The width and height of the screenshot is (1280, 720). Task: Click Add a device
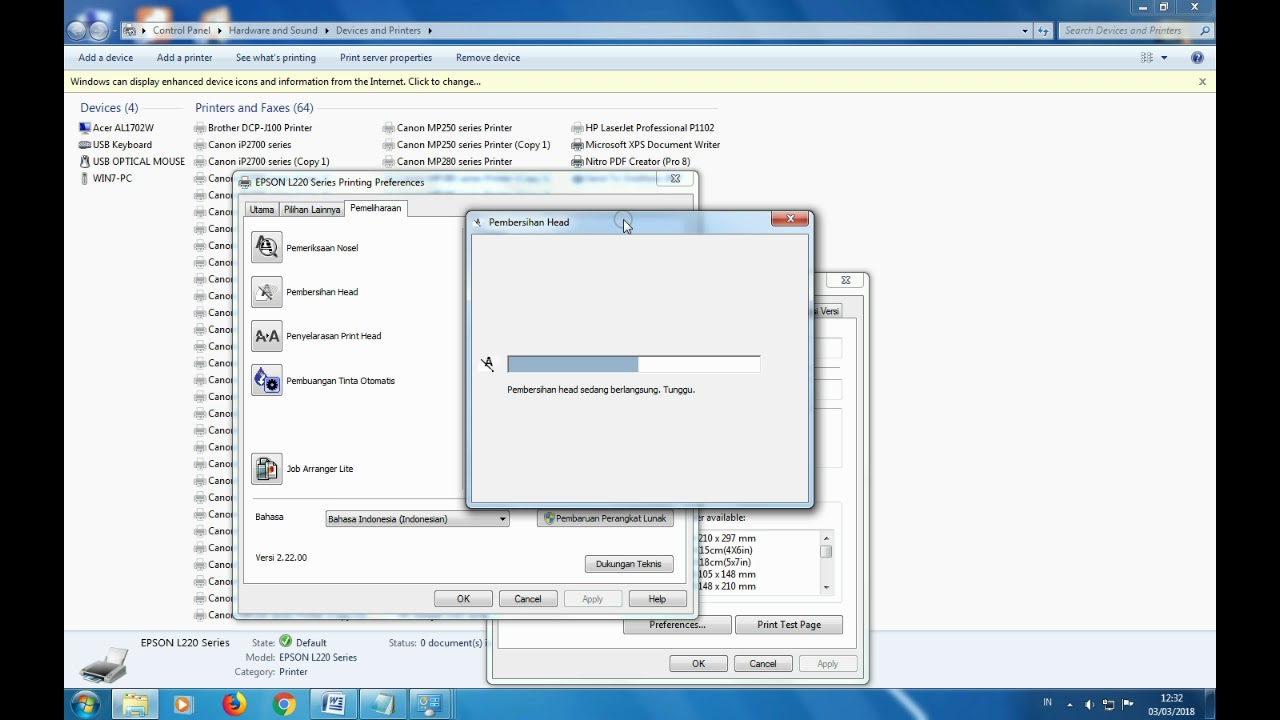click(x=106, y=58)
